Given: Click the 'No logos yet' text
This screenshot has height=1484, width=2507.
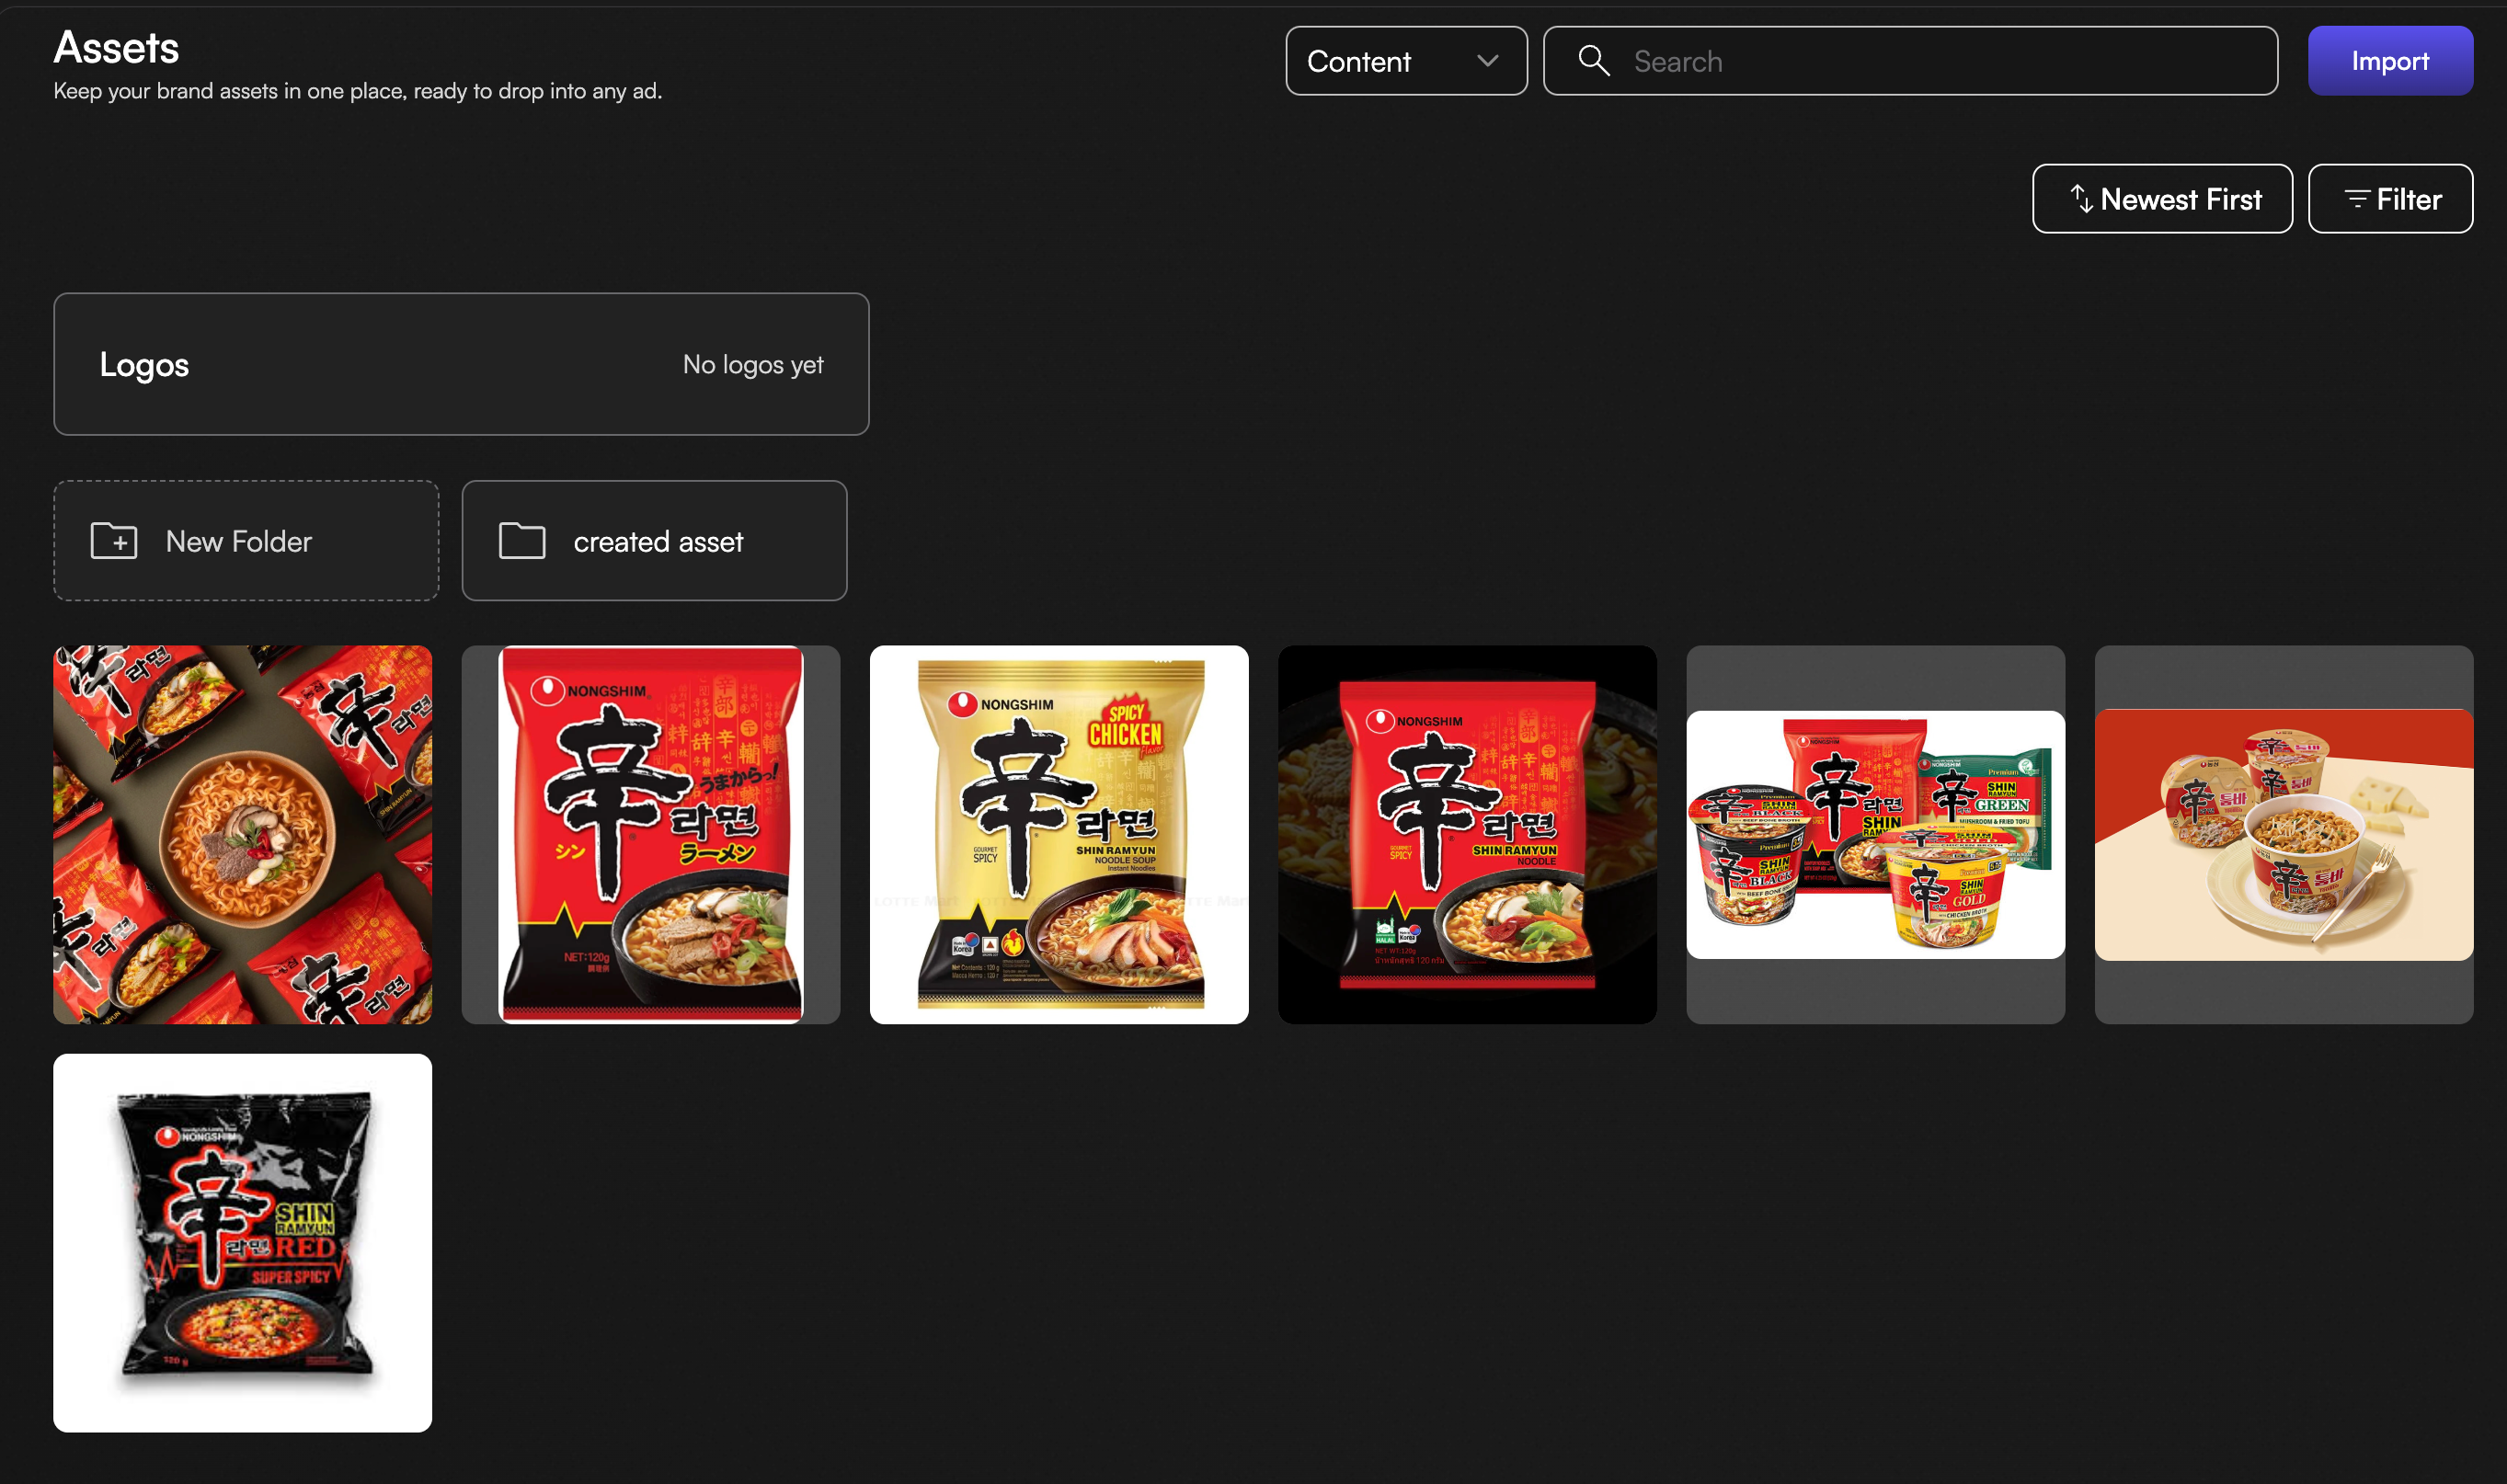Looking at the screenshot, I should pyautogui.click(x=753, y=365).
